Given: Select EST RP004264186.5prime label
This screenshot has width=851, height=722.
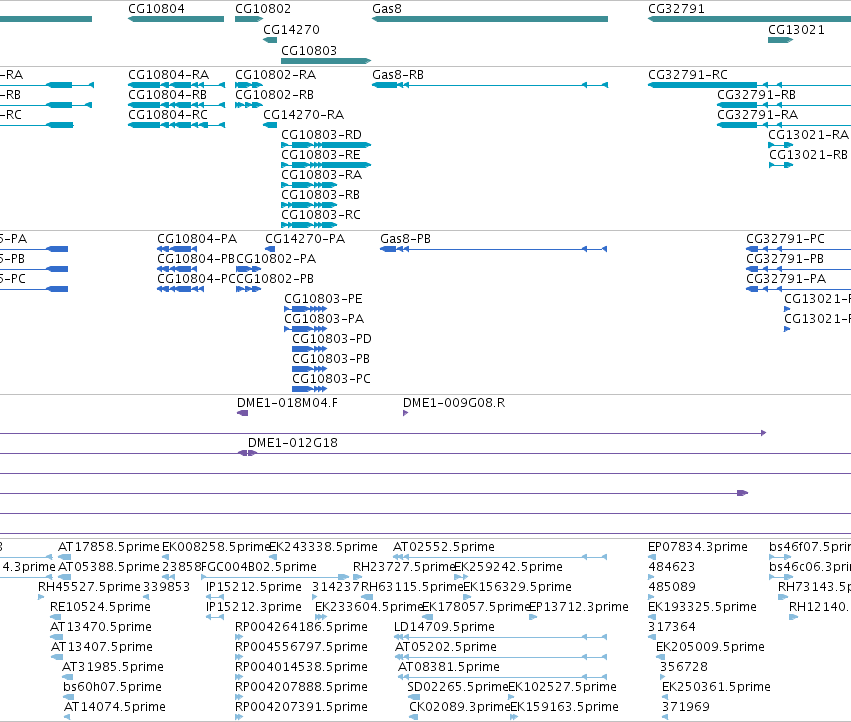Looking at the screenshot, I should pos(301,628).
